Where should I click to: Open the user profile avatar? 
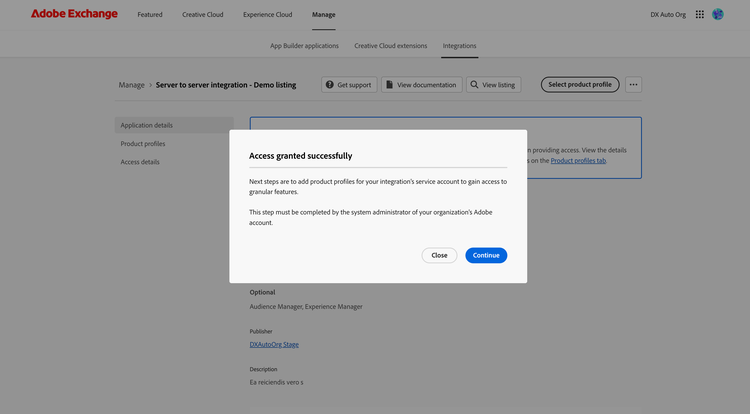tap(717, 14)
